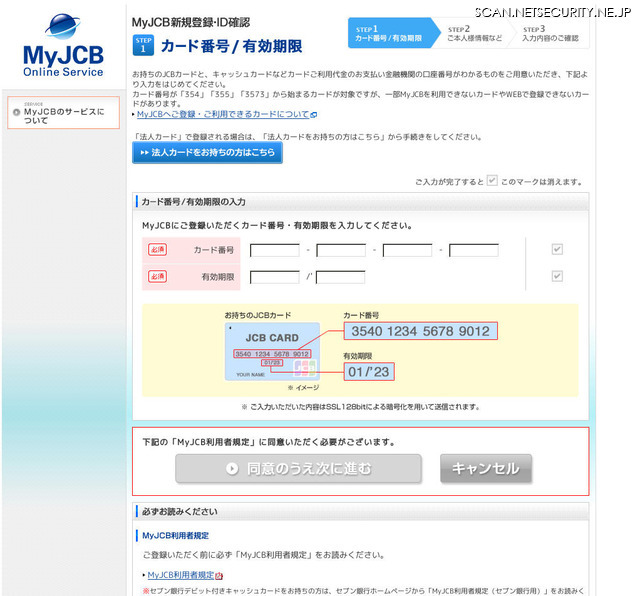This screenshot has height=596, width=640.
Task: Click PDF icon beside MyJCB利用者規定 link
Action: [x=219, y=576]
